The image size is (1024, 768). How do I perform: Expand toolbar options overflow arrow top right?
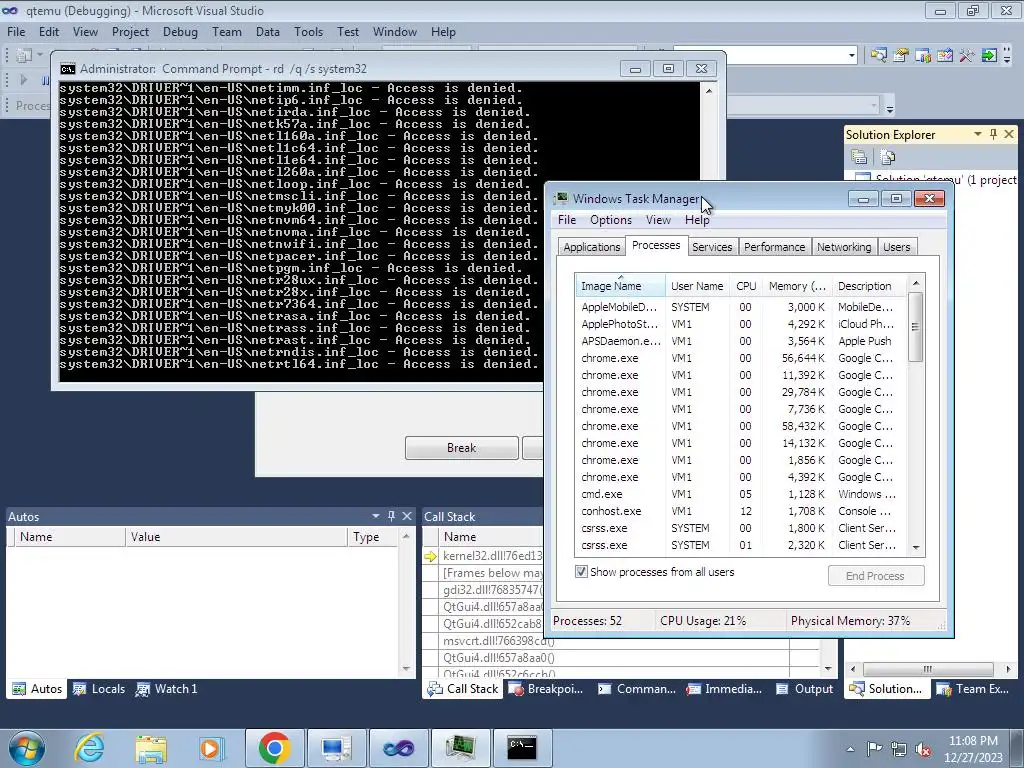1008,56
